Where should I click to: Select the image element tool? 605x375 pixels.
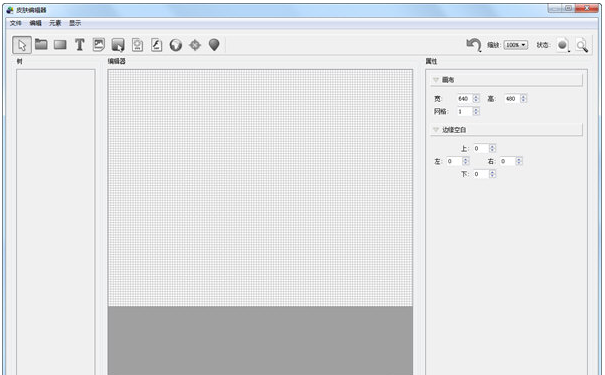tap(99, 45)
